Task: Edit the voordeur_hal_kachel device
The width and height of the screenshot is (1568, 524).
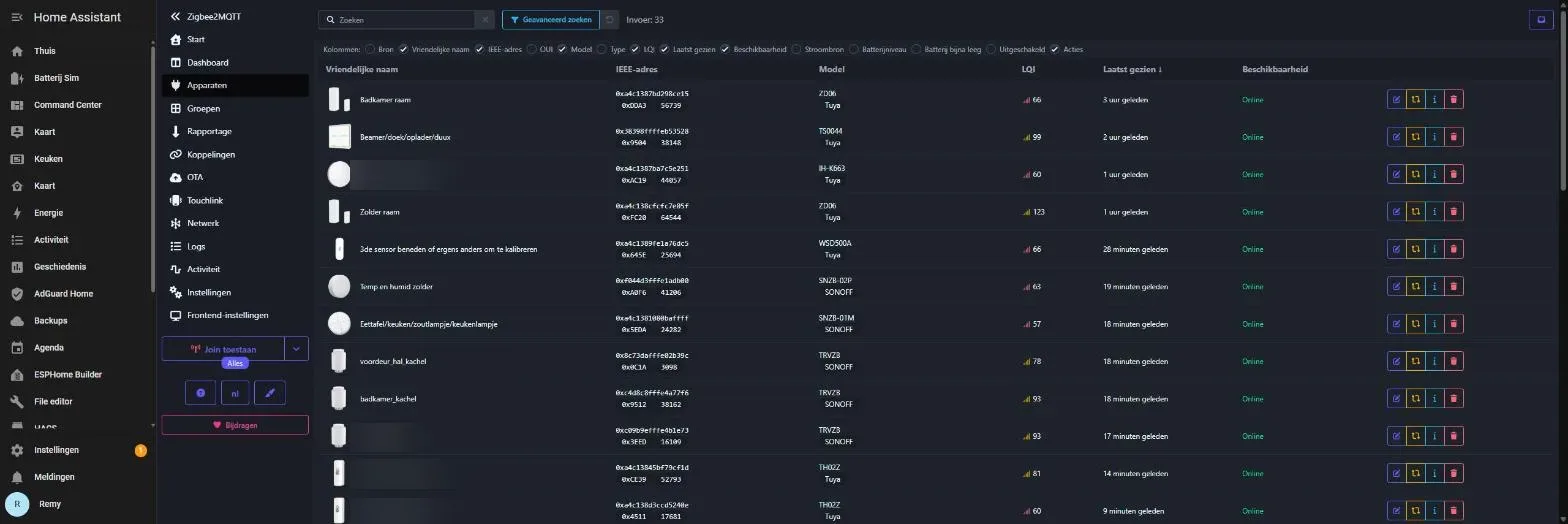Action: pos(1396,361)
